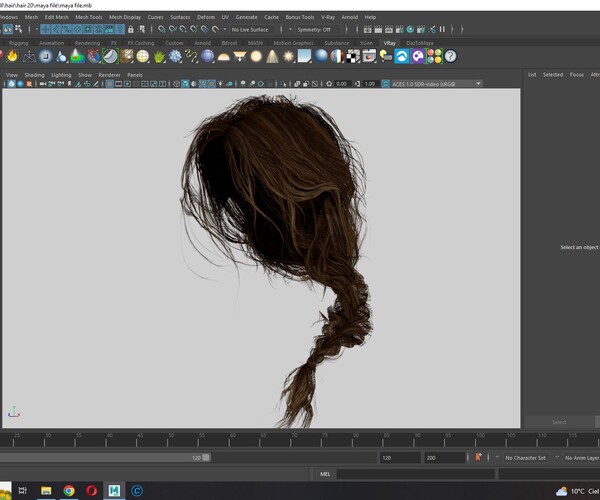Open the Deform menu

coord(206,17)
